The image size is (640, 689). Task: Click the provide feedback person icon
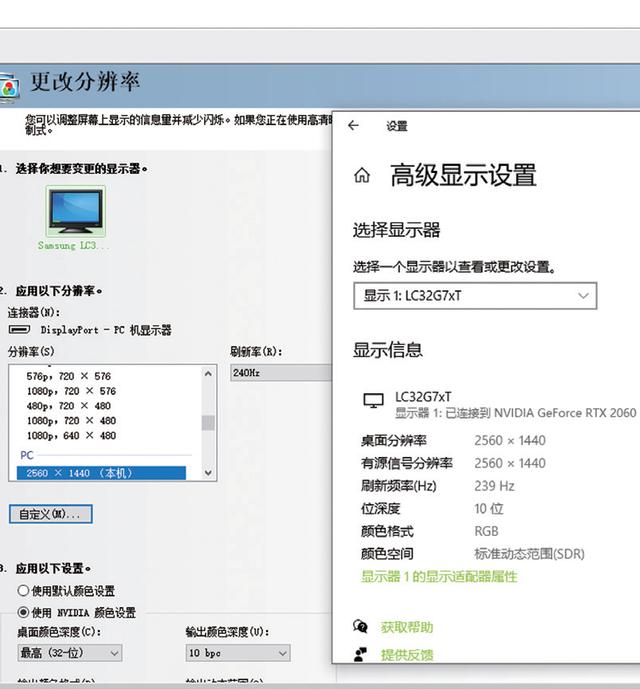click(360, 654)
